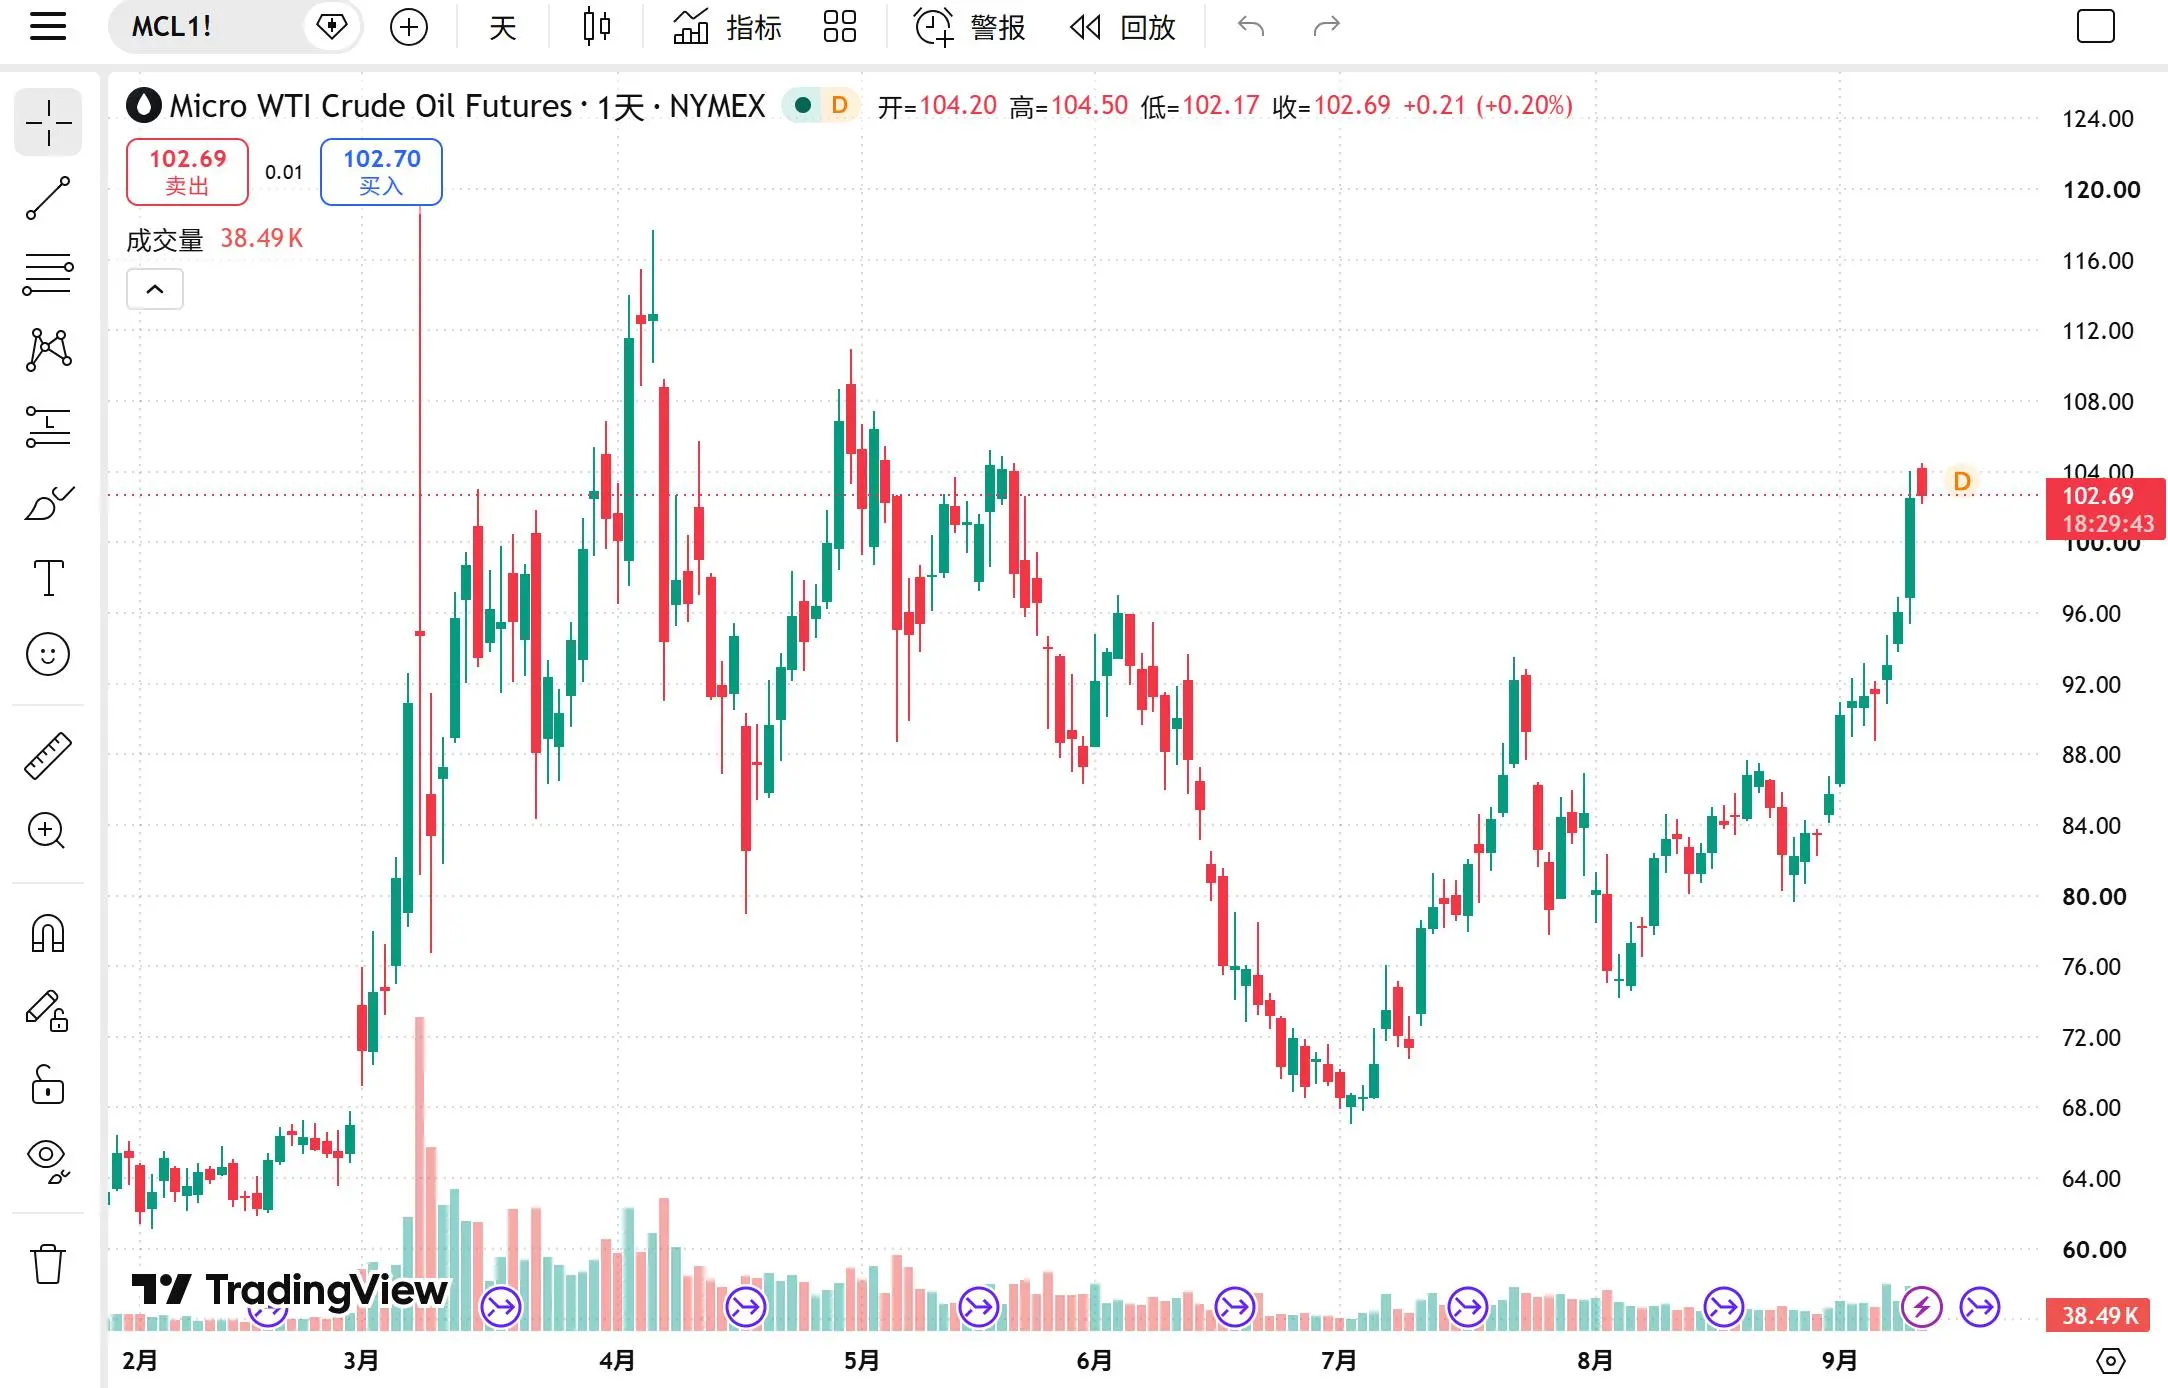Add a symbol to compare with plus icon
Screen dimensions: 2168x1388
(408, 27)
